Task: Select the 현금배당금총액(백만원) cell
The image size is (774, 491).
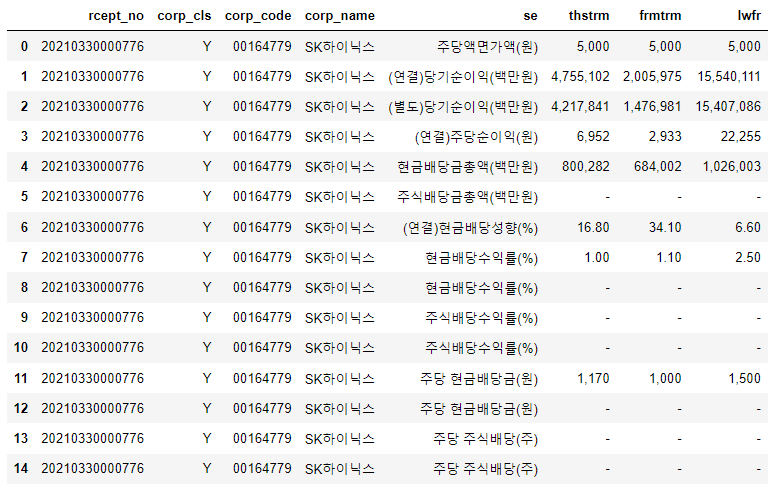Action: click(x=467, y=167)
